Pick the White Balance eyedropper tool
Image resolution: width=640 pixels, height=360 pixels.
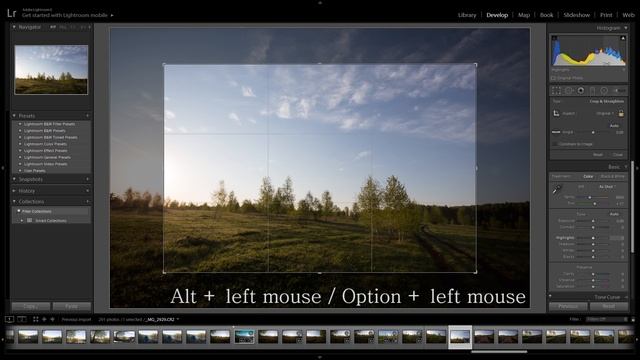pos(557,189)
